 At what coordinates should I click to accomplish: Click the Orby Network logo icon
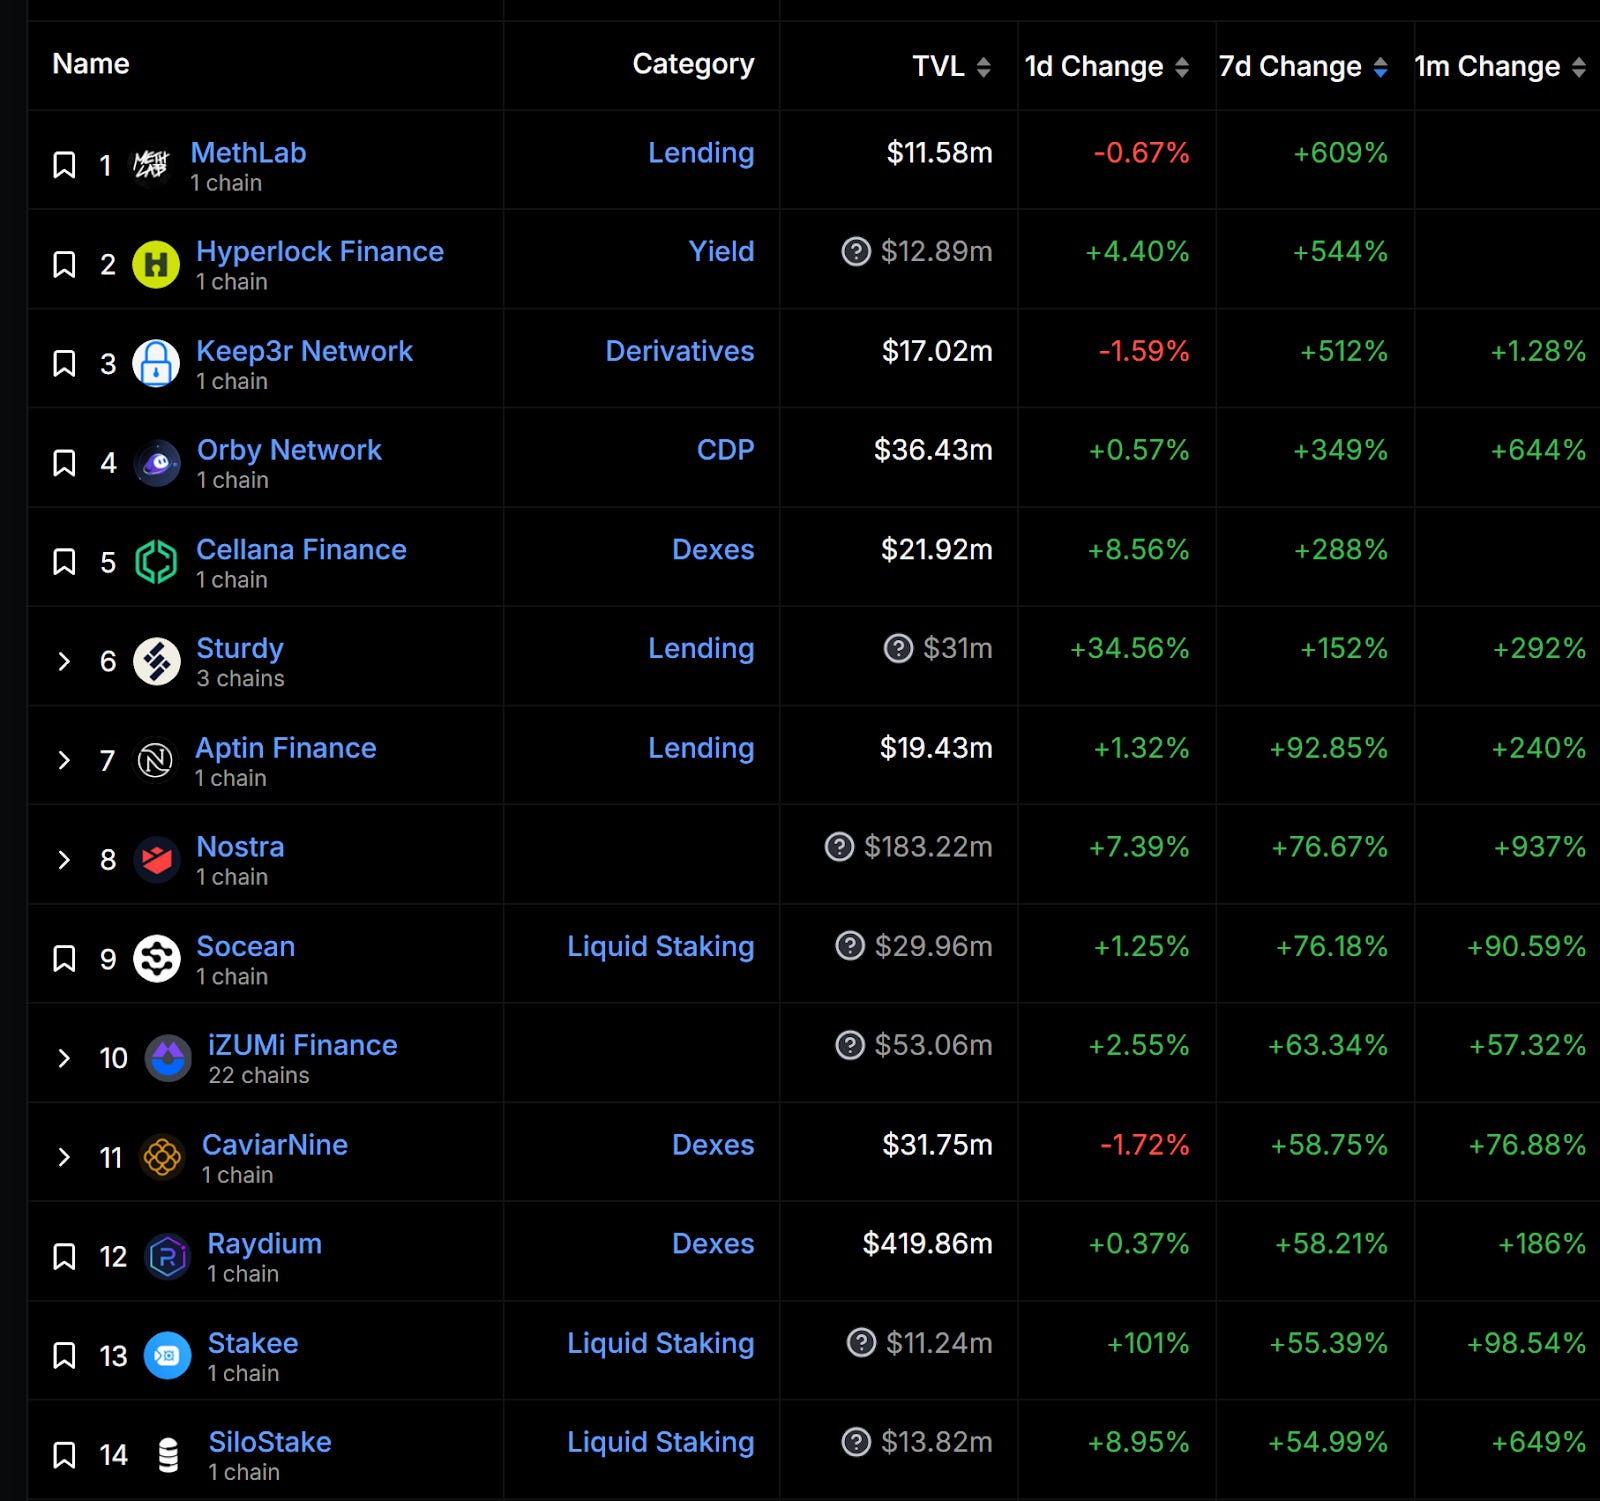coord(157,463)
